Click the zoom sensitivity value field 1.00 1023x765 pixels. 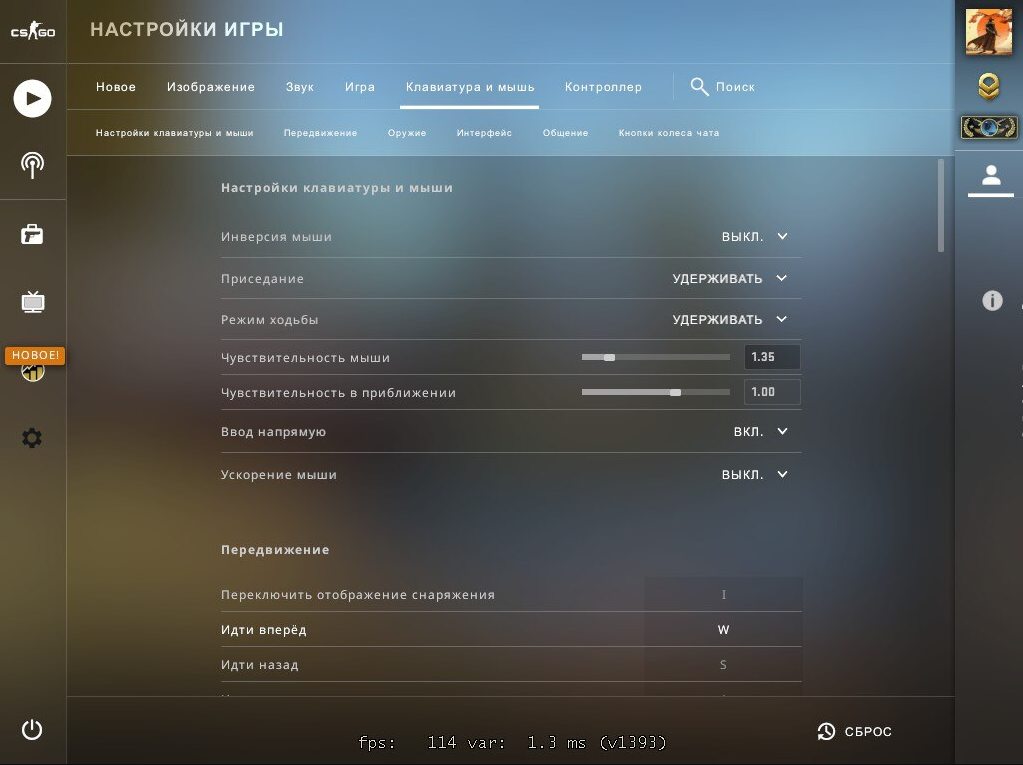772,393
